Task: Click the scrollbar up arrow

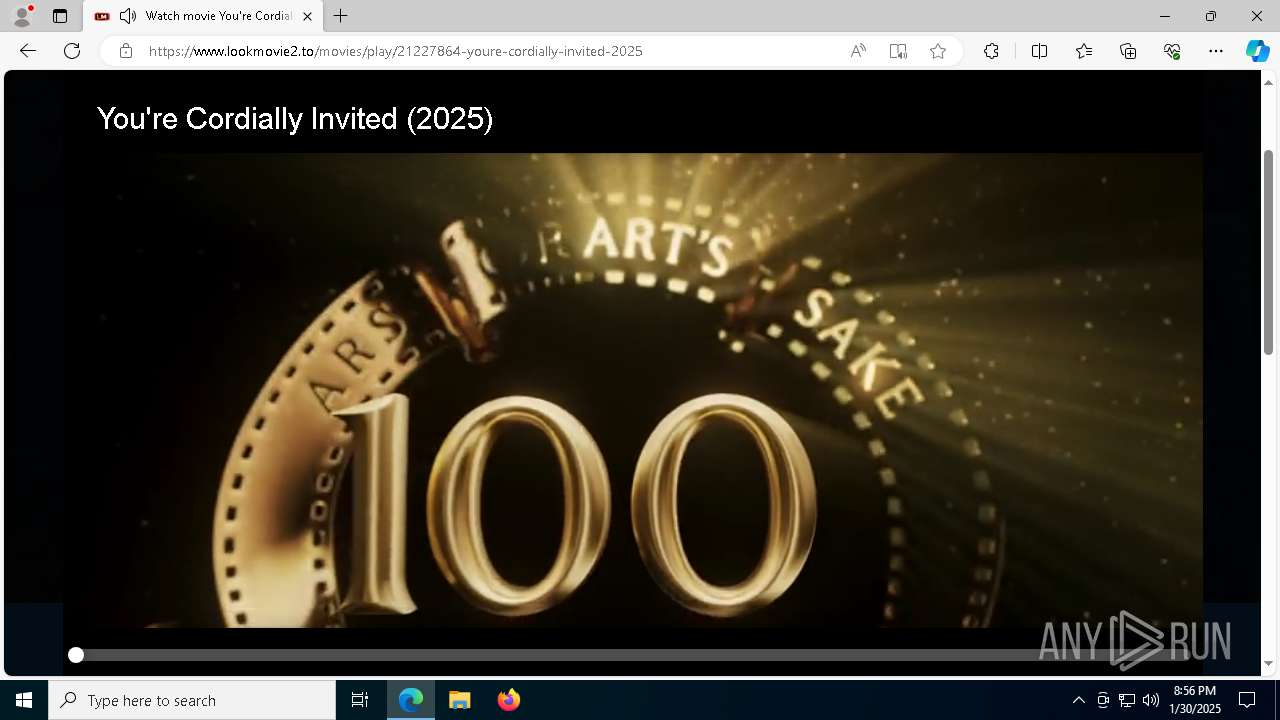Action: (x=1268, y=82)
